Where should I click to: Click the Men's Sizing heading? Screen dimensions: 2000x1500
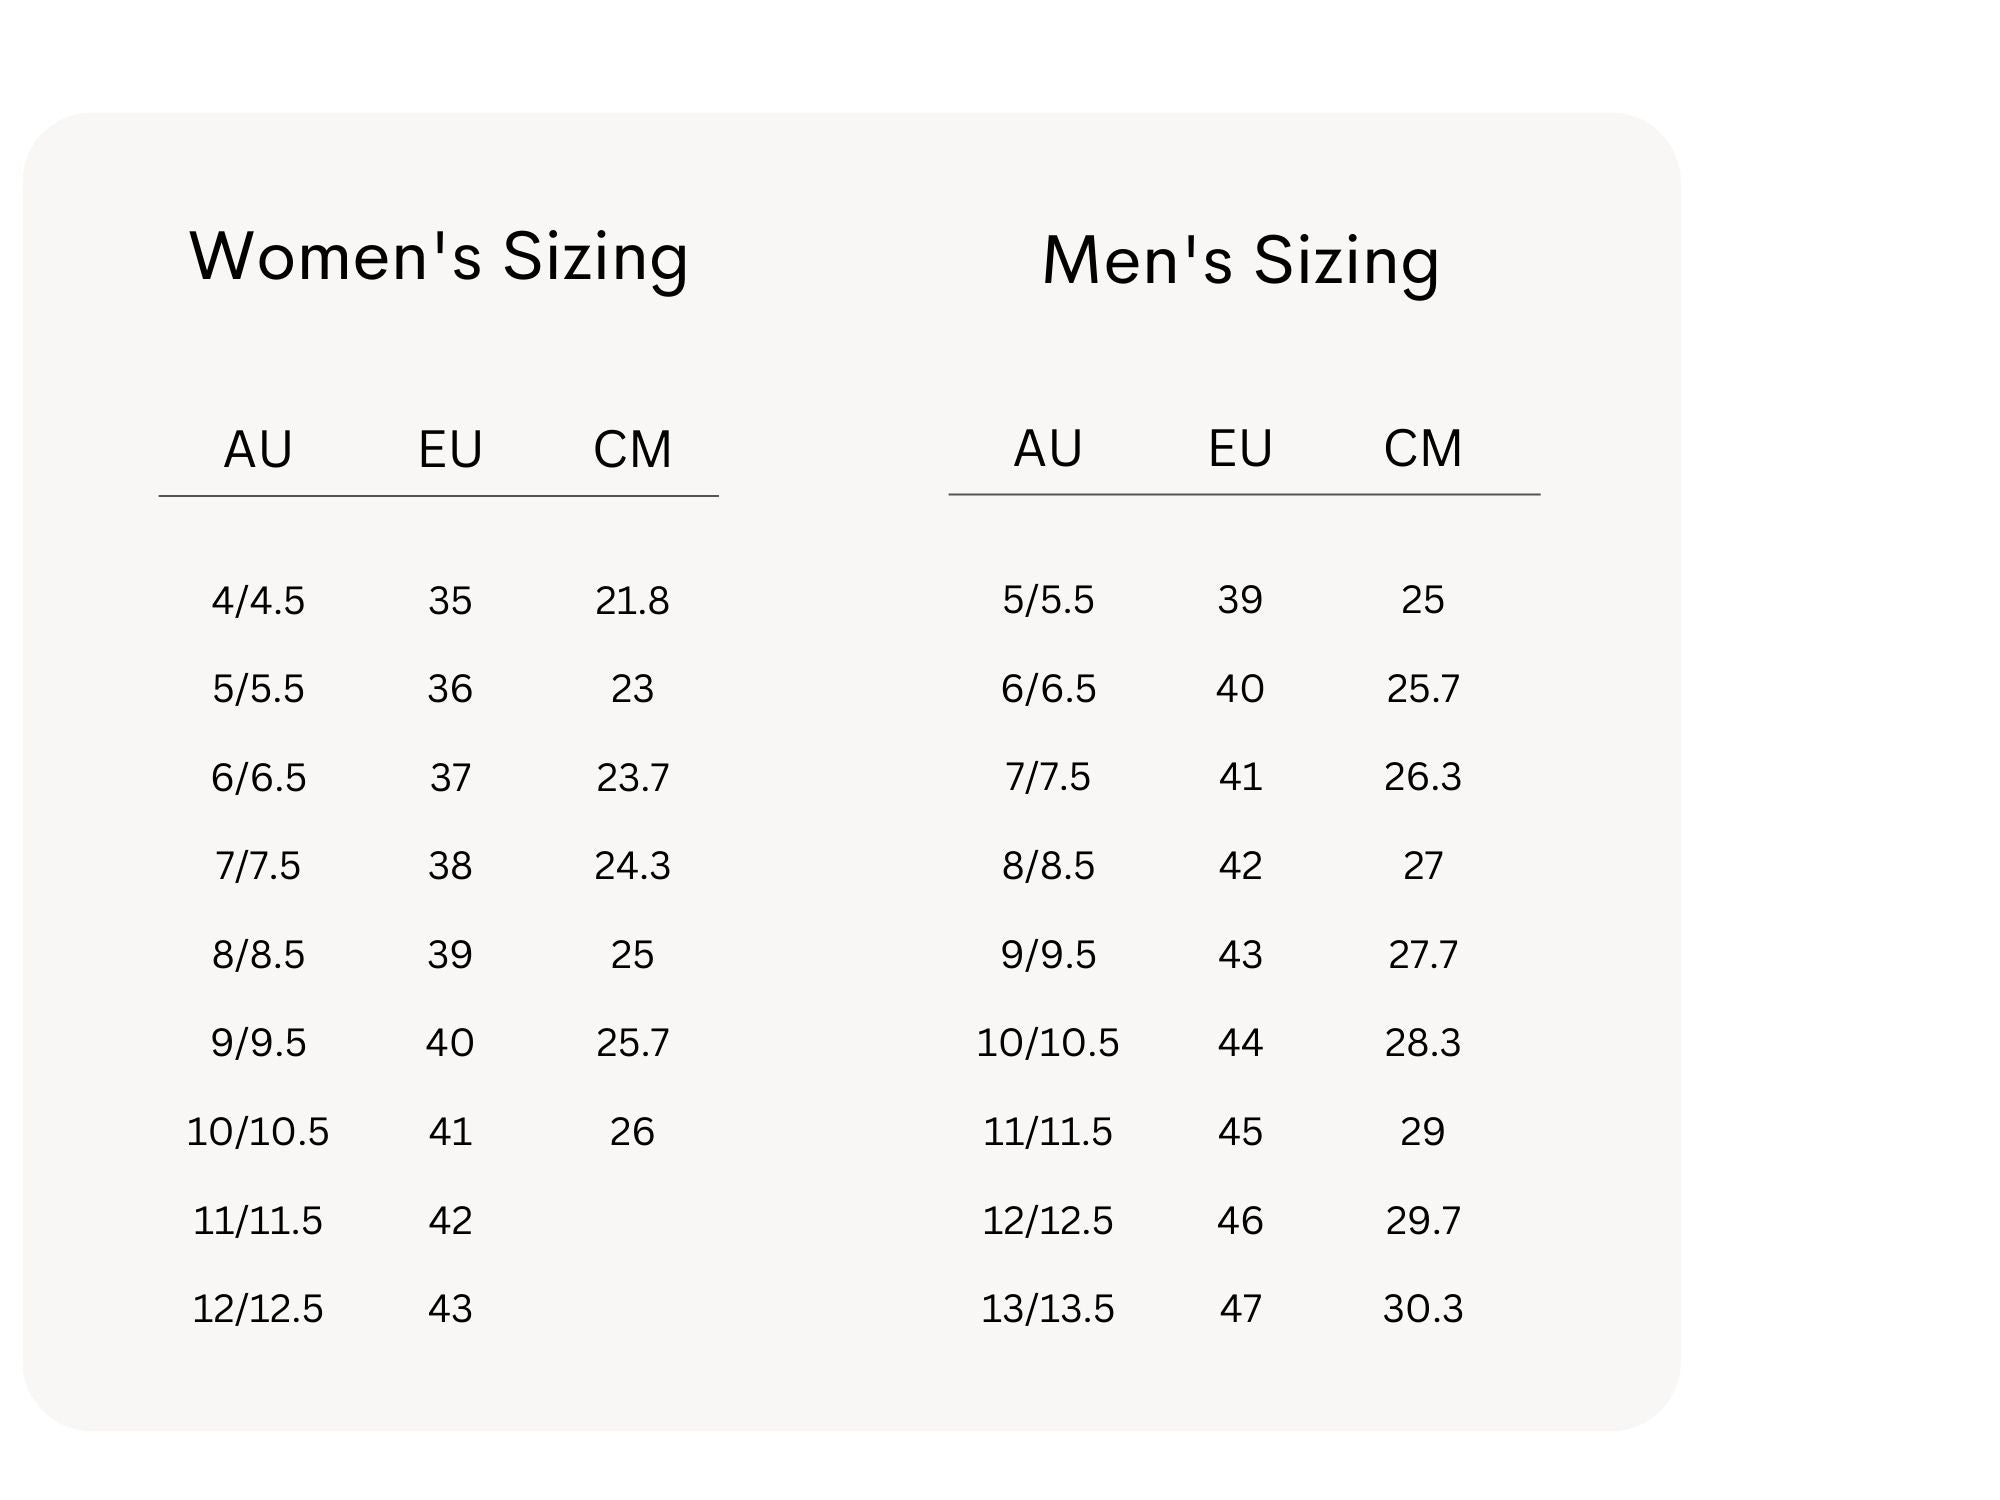(1240, 261)
